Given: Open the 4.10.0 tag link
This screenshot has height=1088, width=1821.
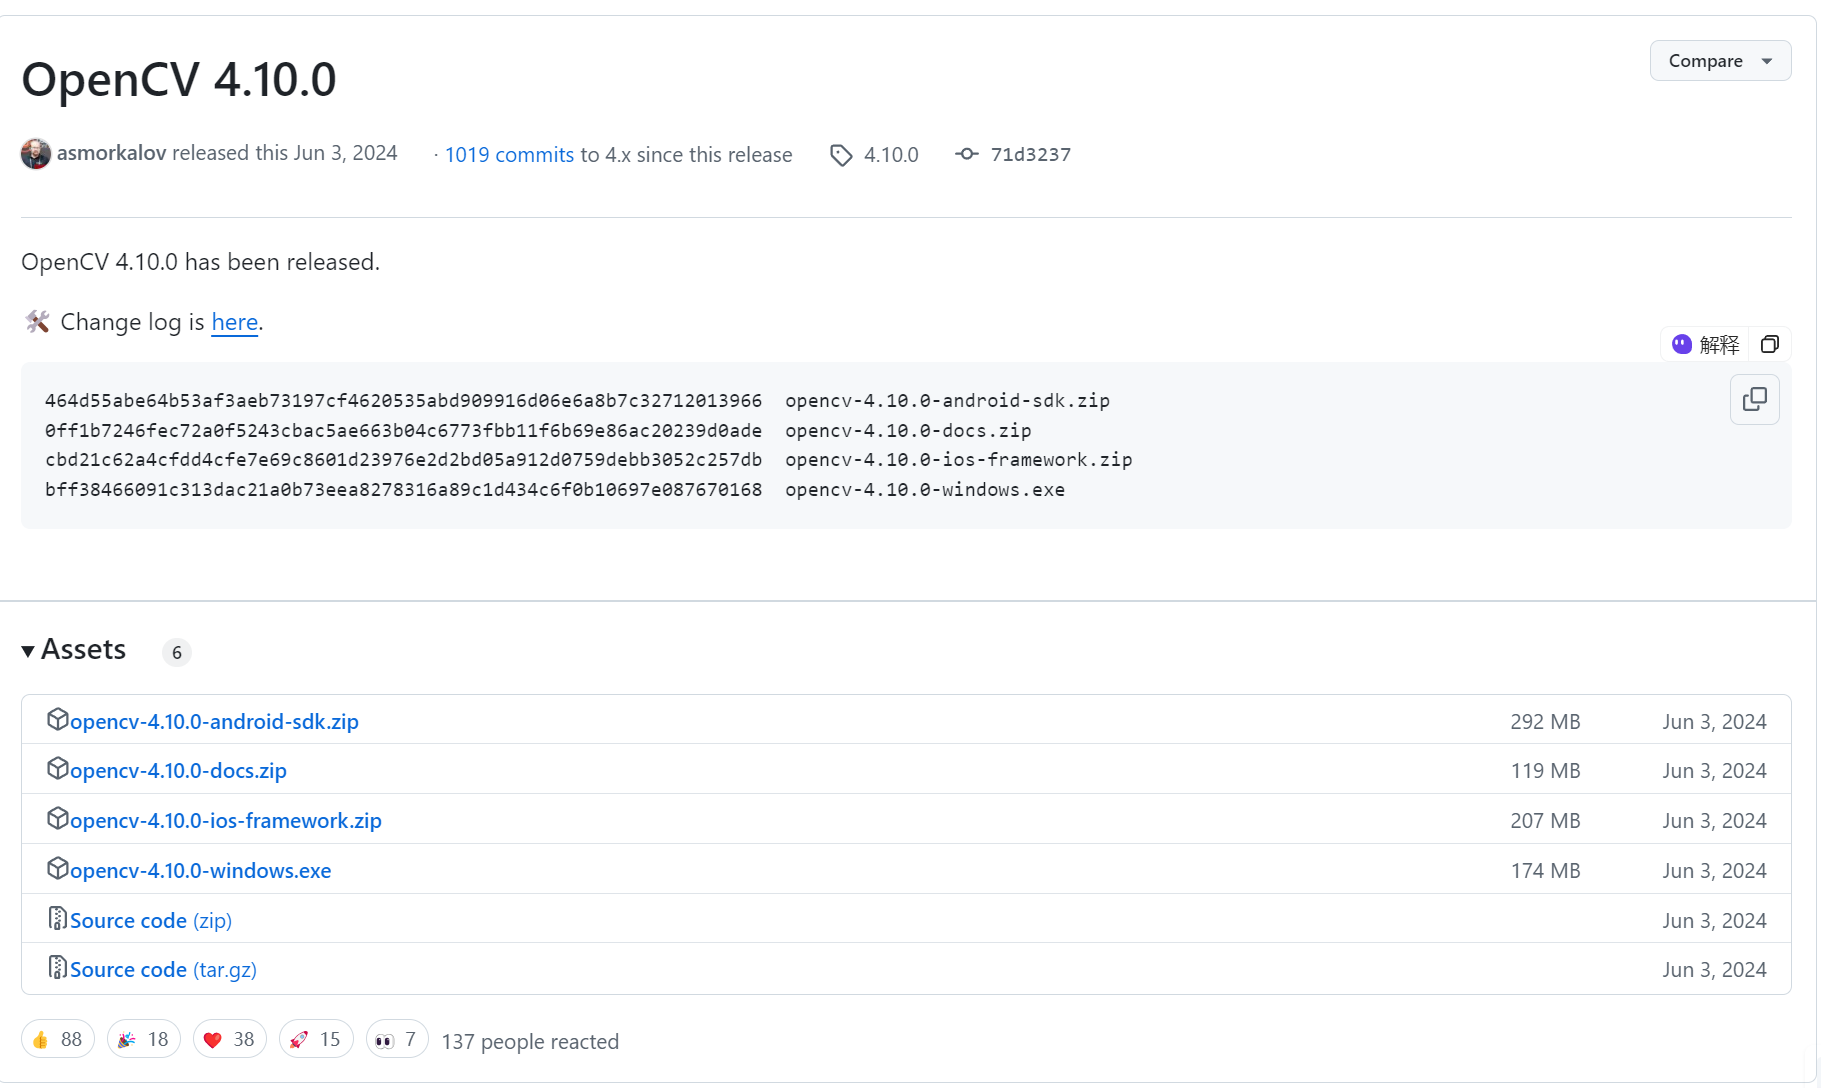Looking at the screenshot, I should coord(891,155).
